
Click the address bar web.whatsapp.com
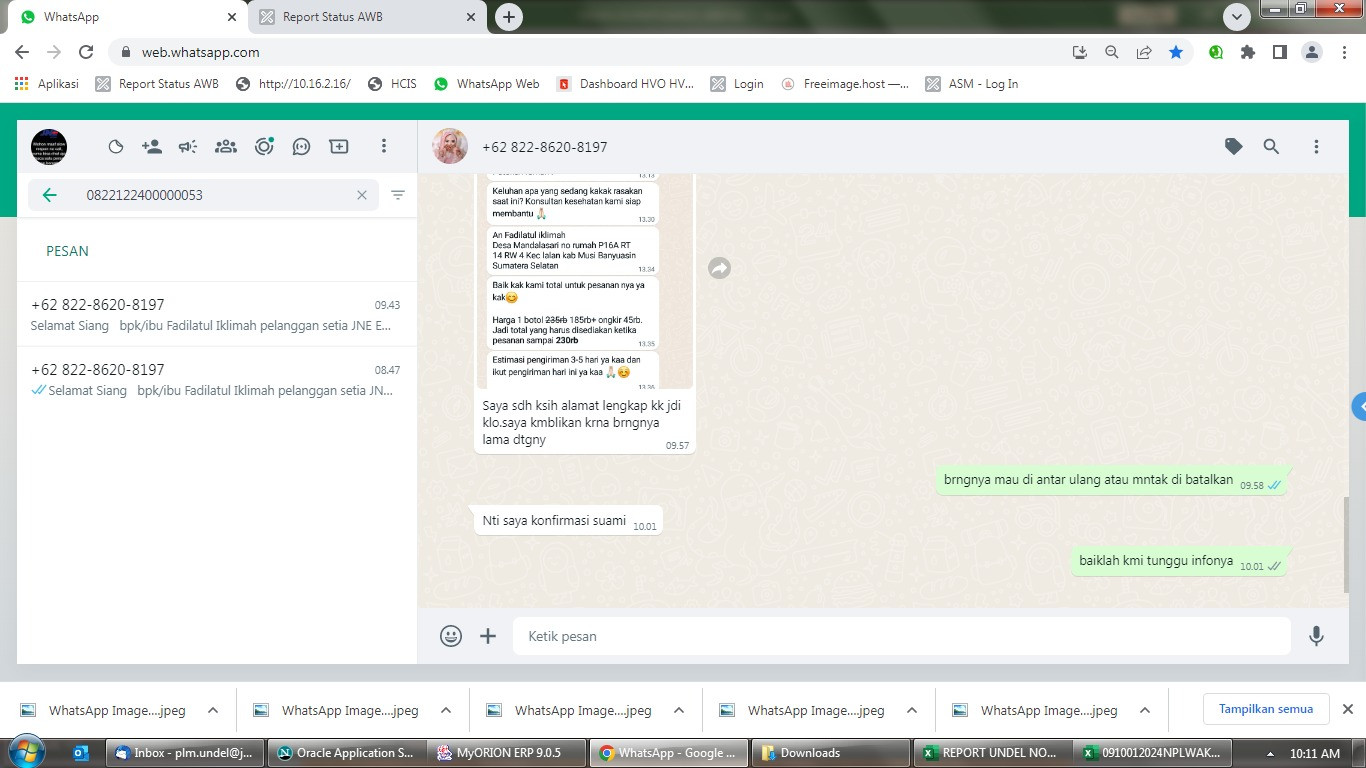[590, 52]
